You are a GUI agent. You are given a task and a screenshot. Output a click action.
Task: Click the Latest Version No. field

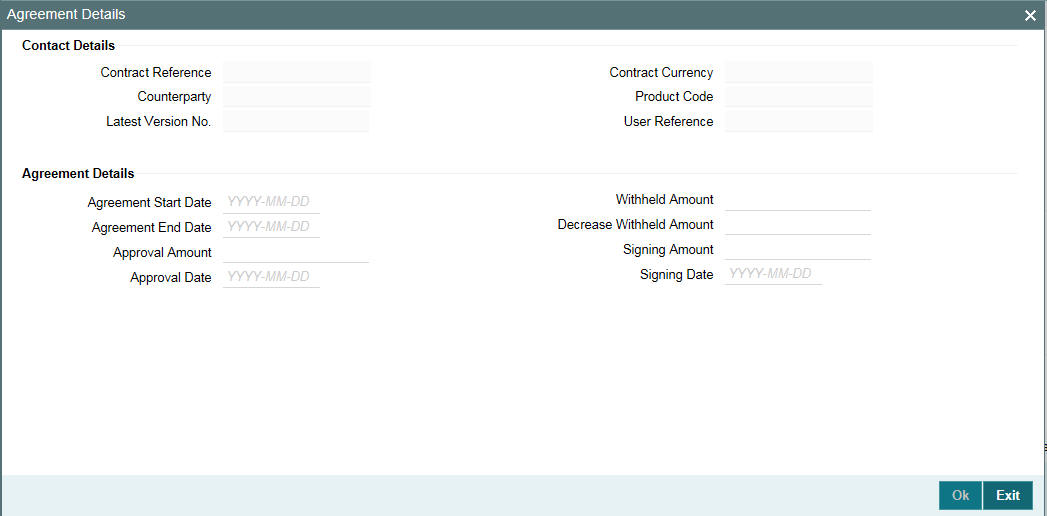[x=296, y=121]
